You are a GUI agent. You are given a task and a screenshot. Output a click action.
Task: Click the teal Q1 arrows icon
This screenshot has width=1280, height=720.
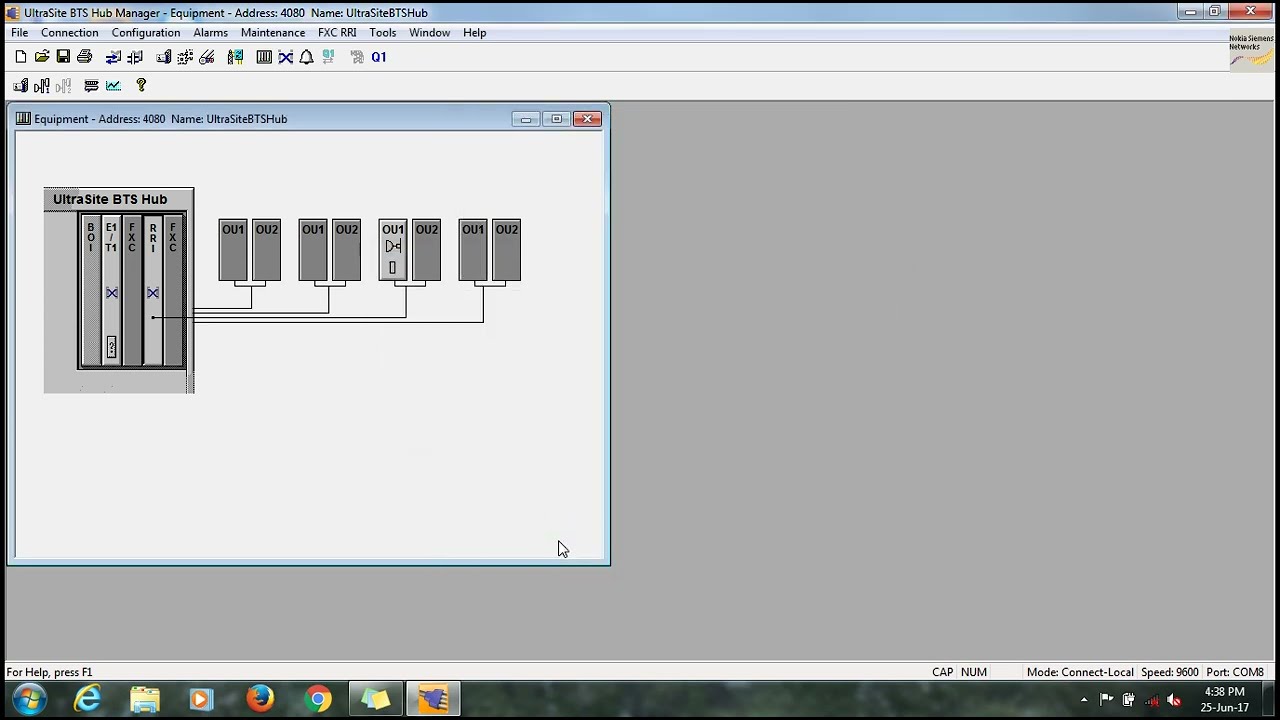[x=328, y=57]
